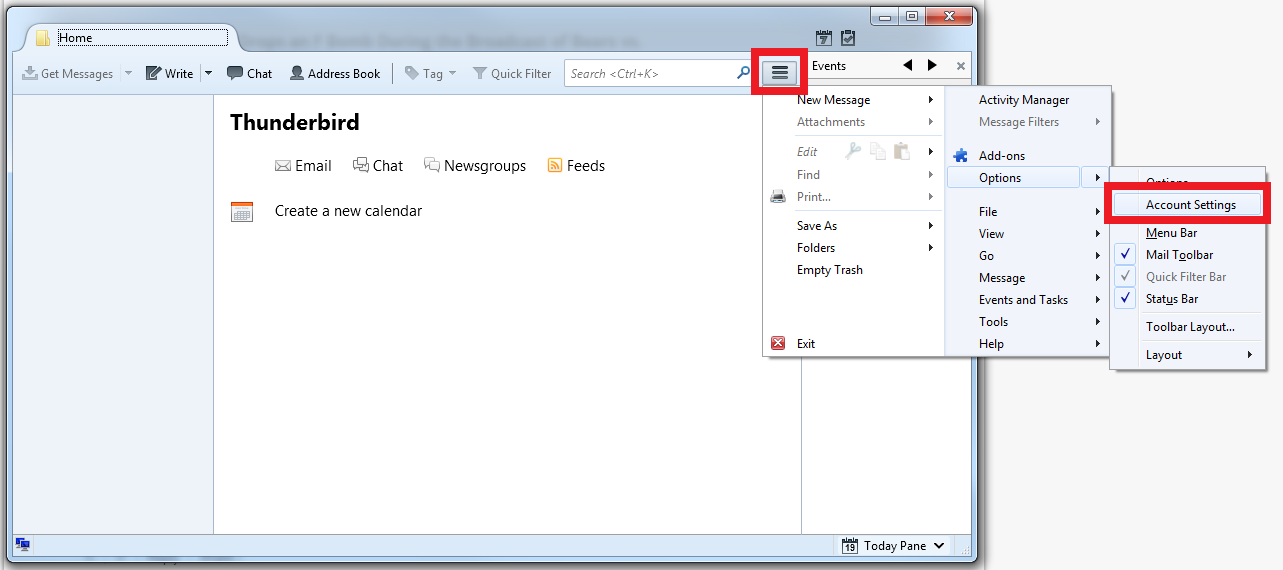Viewport: 1283px width, 570px height.
Task: Toggle the Status Bar checkmark
Action: point(1126,299)
